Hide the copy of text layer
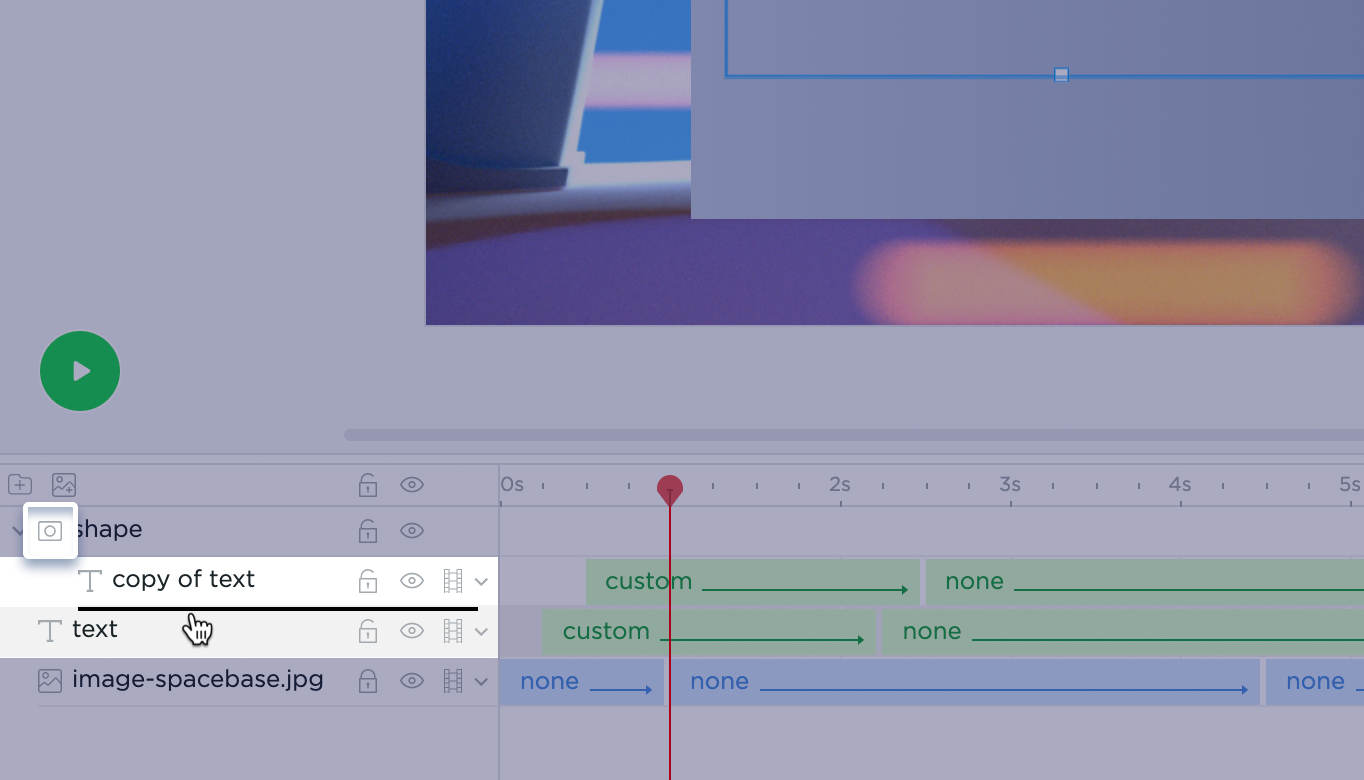1364x780 pixels. 412,581
